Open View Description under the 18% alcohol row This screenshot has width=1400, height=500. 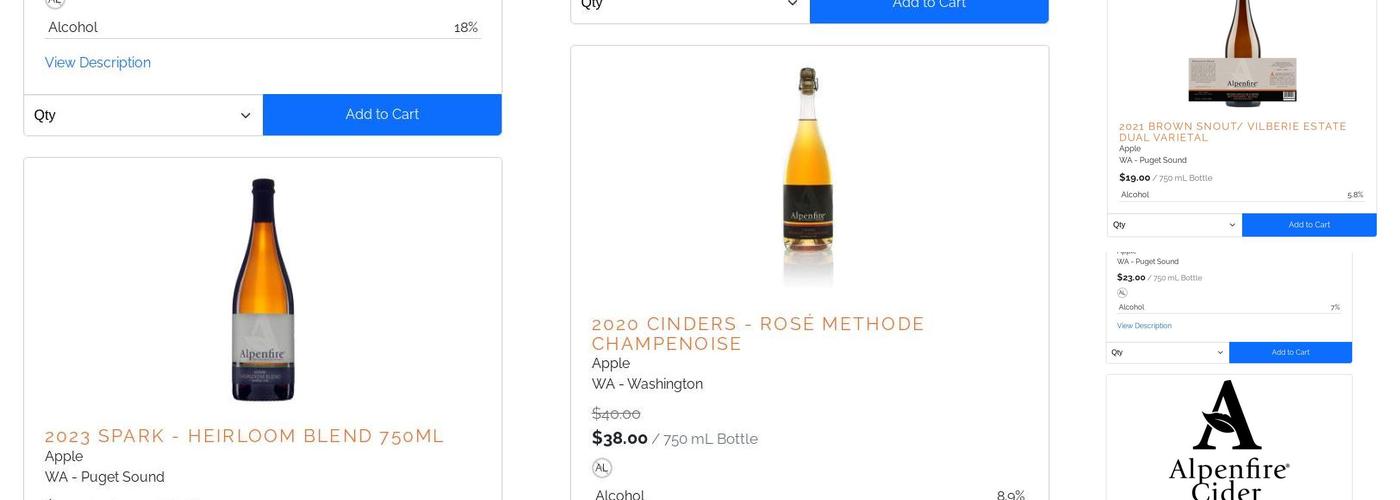[x=98, y=63]
